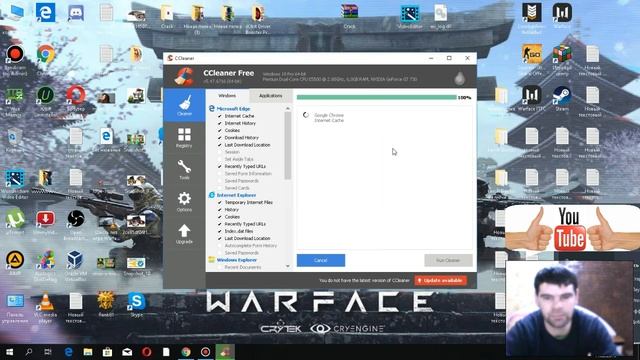Viewport: 640px width, 360px height.
Task: Toggle Edge Download History checkbox
Action: click(220, 138)
